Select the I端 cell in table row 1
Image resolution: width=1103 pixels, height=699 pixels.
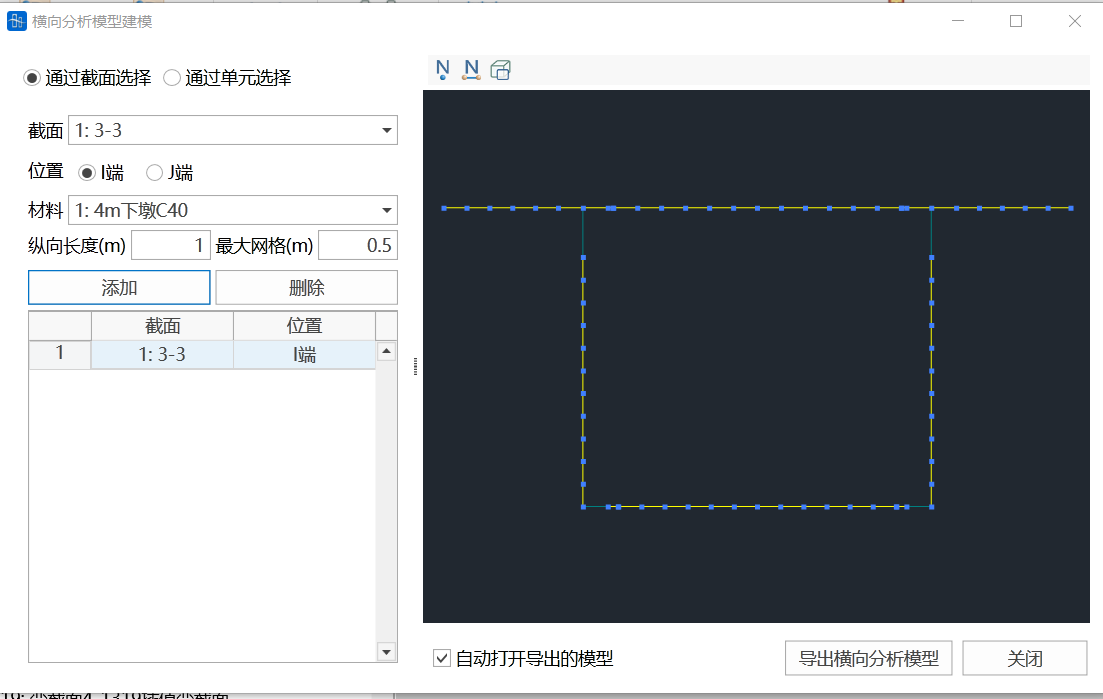pos(305,354)
